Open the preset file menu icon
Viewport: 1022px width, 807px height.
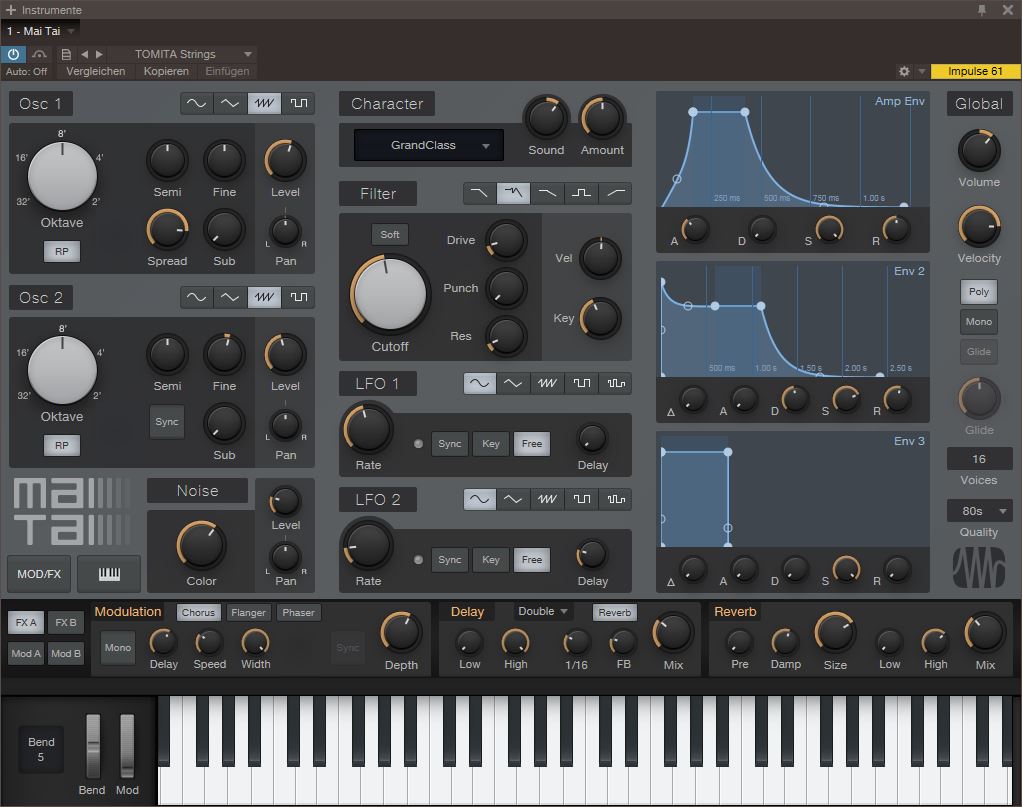[x=66, y=54]
